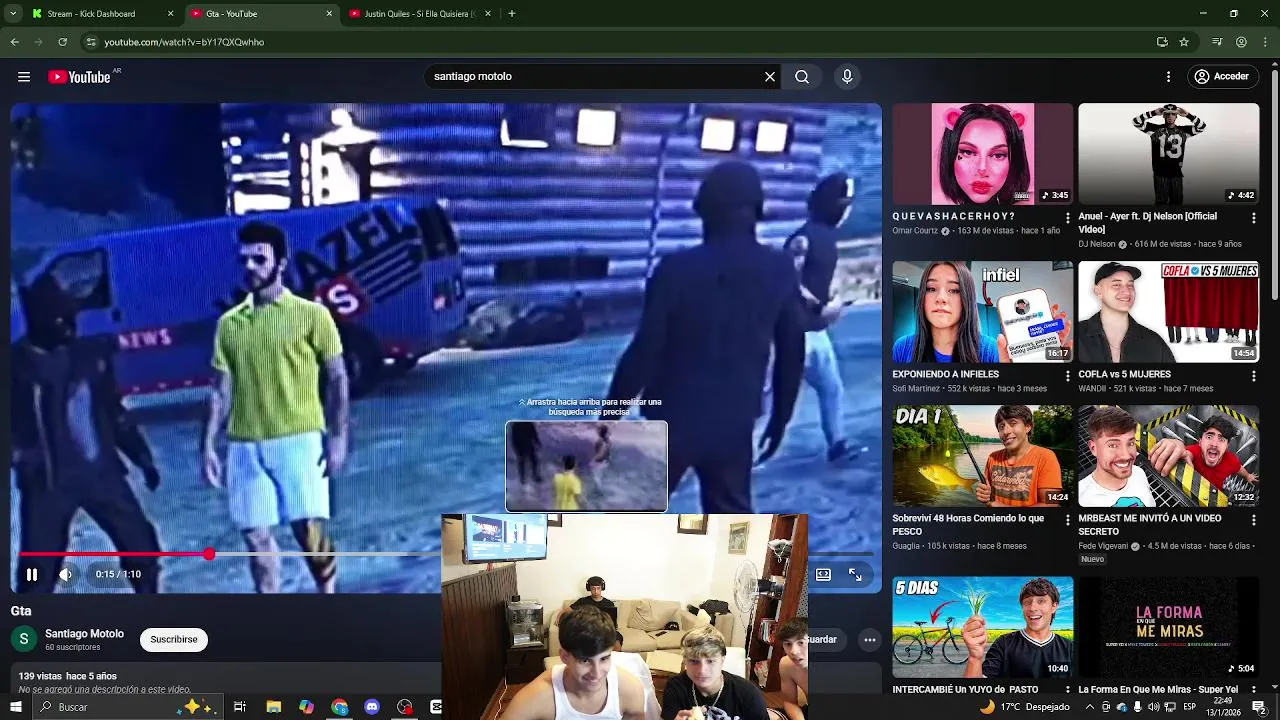Image resolution: width=1280 pixels, height=720 pixels.
Task: Open YouTube settings three-dot menu
Action: (1168, 77)
